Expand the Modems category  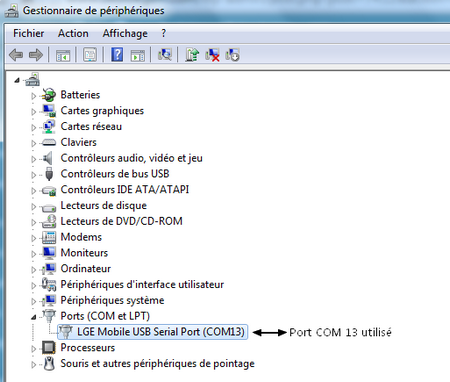(34, 238)
